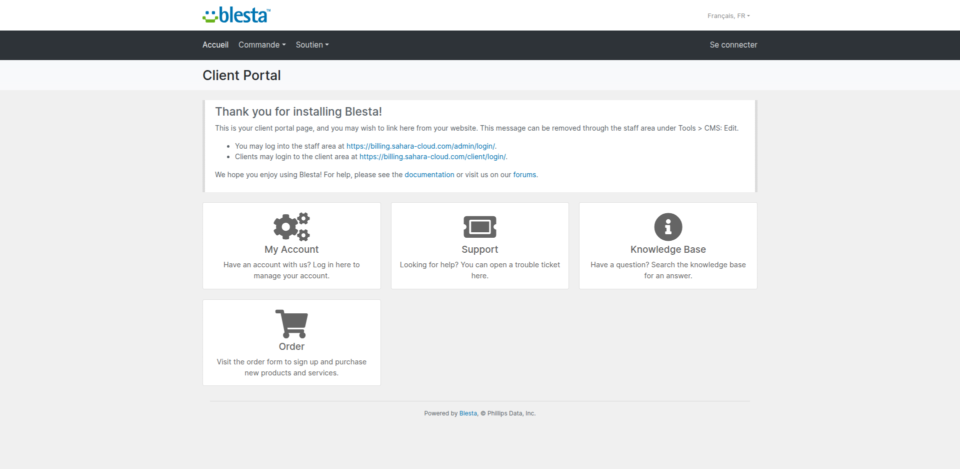Click the Order shopping cart icon
The width and height of the screenshot is (960, 469).
coord(291,324)
